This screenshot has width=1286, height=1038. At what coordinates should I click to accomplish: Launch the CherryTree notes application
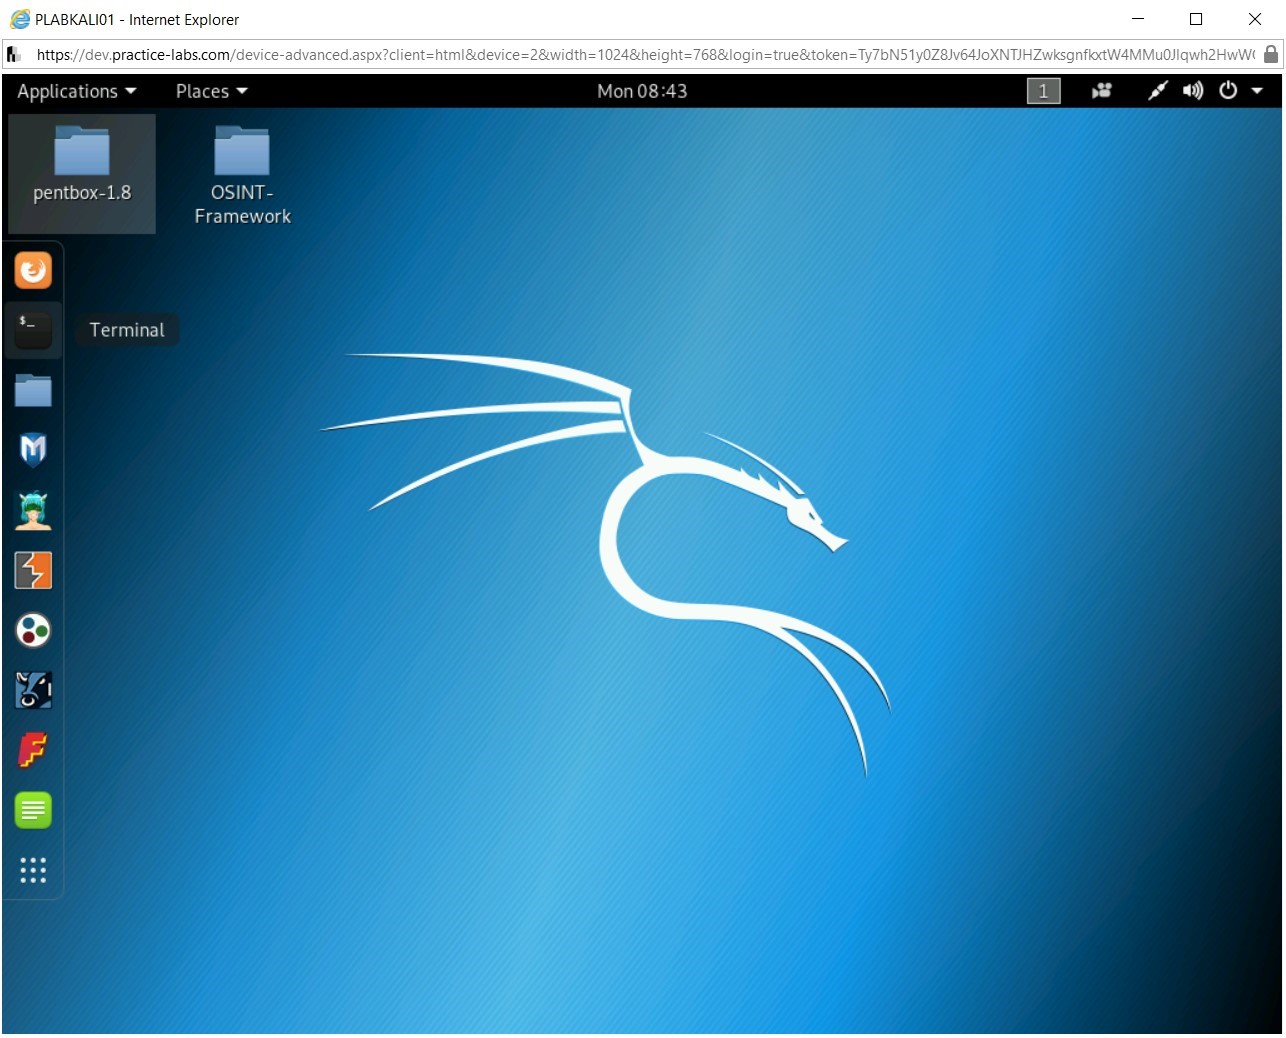(x=33, y=810)
